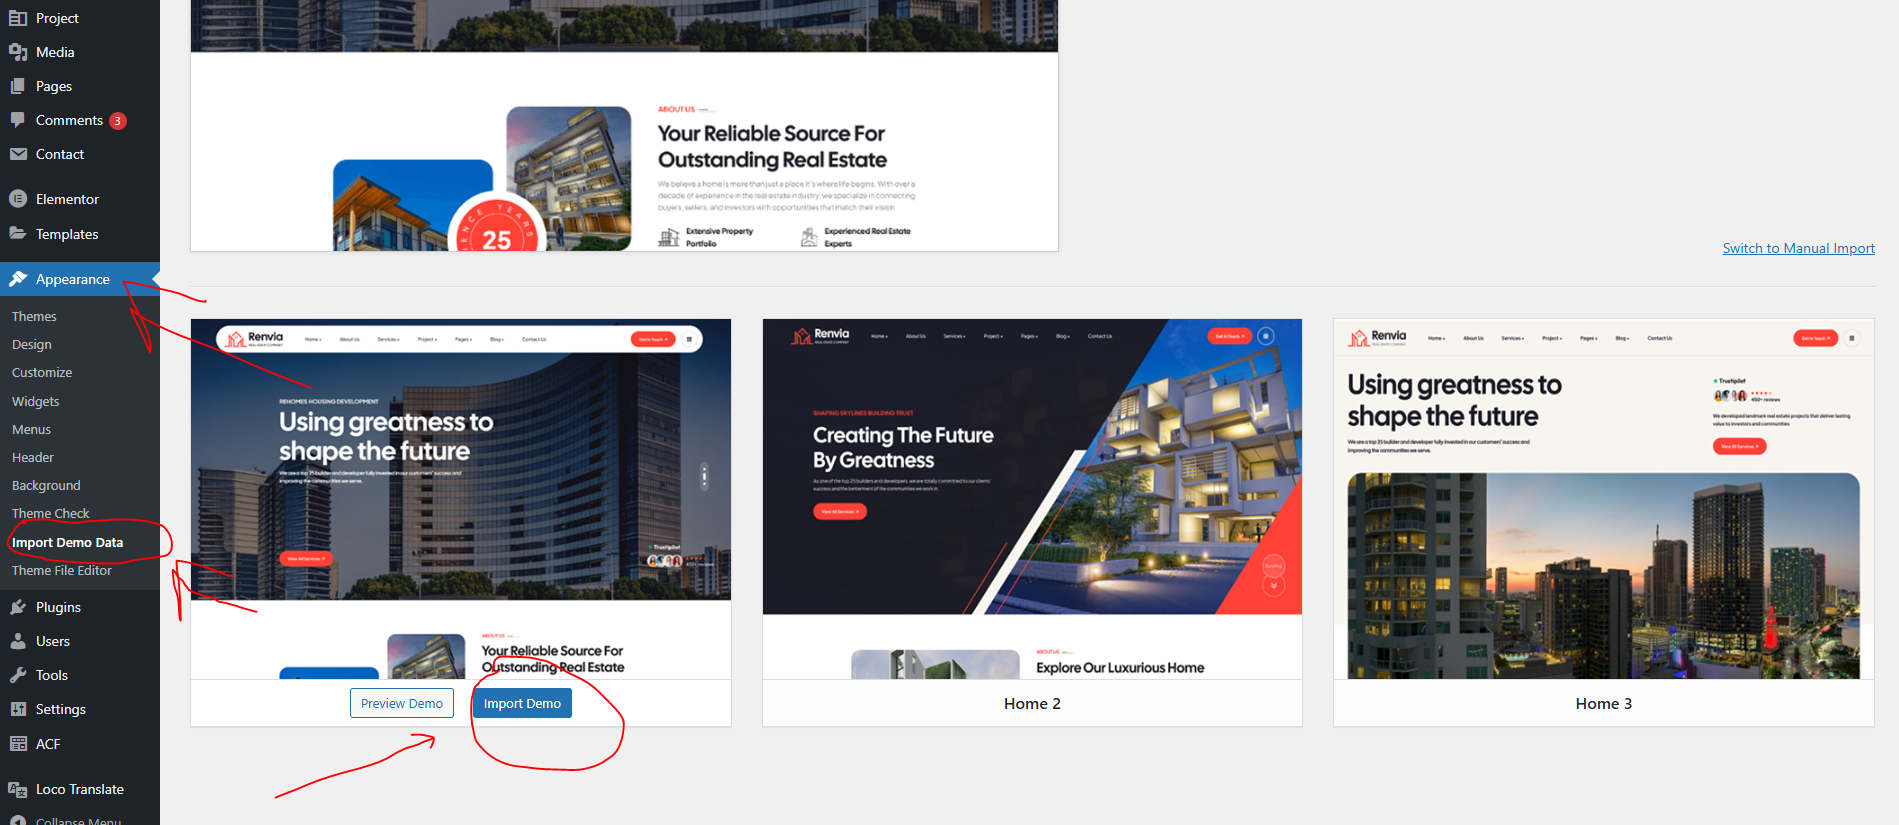Click the Elementor logo icon

click(x=18, y=199)
